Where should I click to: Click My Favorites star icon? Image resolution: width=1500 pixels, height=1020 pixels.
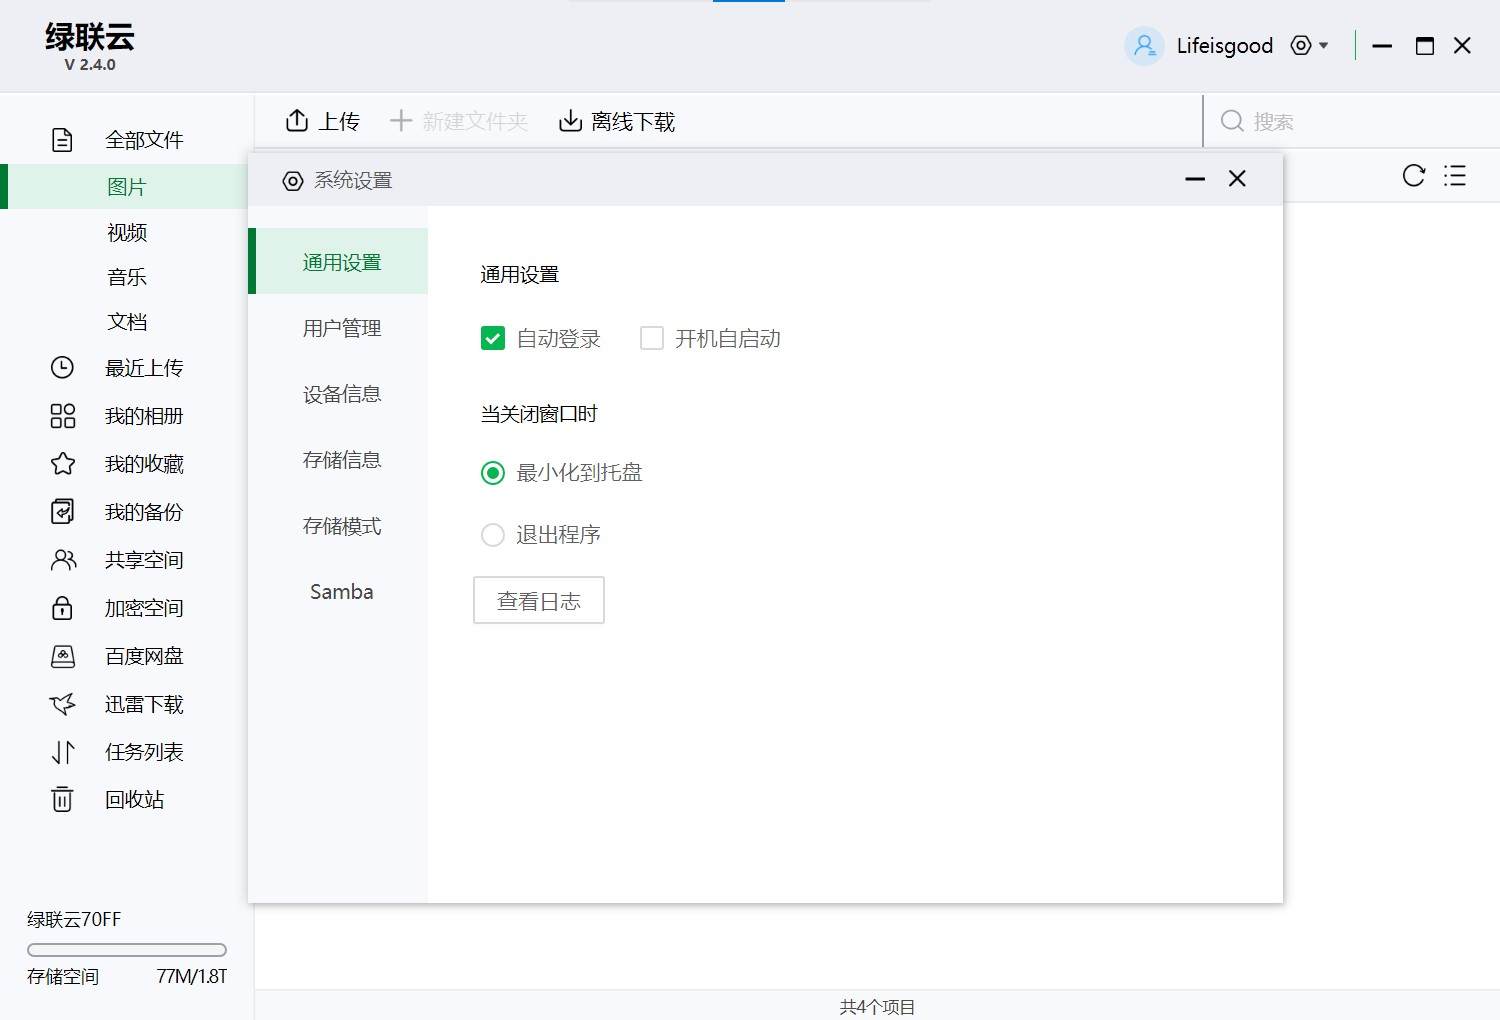(x=62, y=464)
